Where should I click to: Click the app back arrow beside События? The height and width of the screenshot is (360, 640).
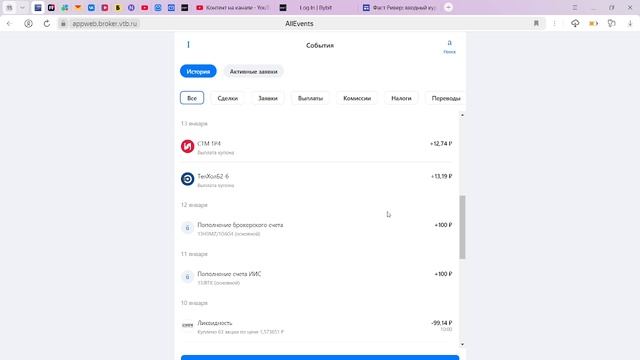click(188, 44)
